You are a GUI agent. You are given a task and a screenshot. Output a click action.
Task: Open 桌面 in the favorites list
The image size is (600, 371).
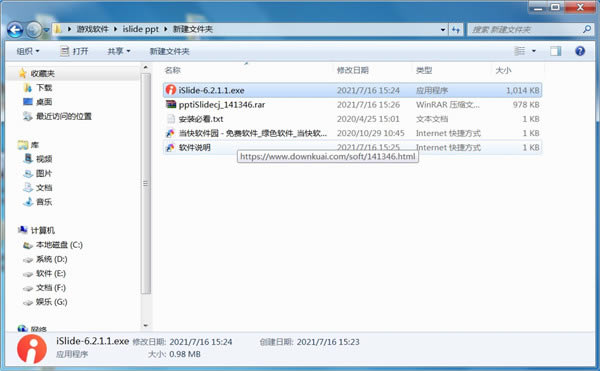44,102
